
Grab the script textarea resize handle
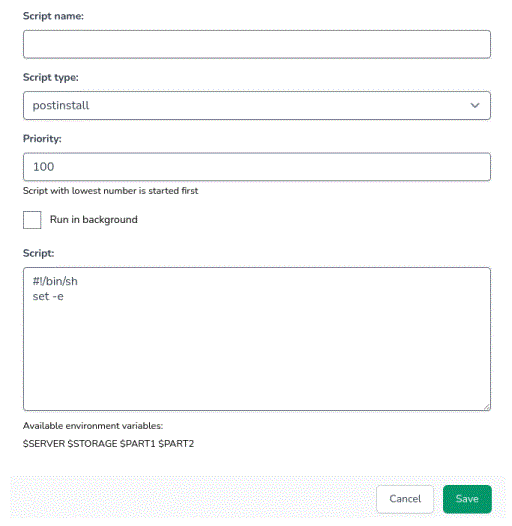[487, 407]
